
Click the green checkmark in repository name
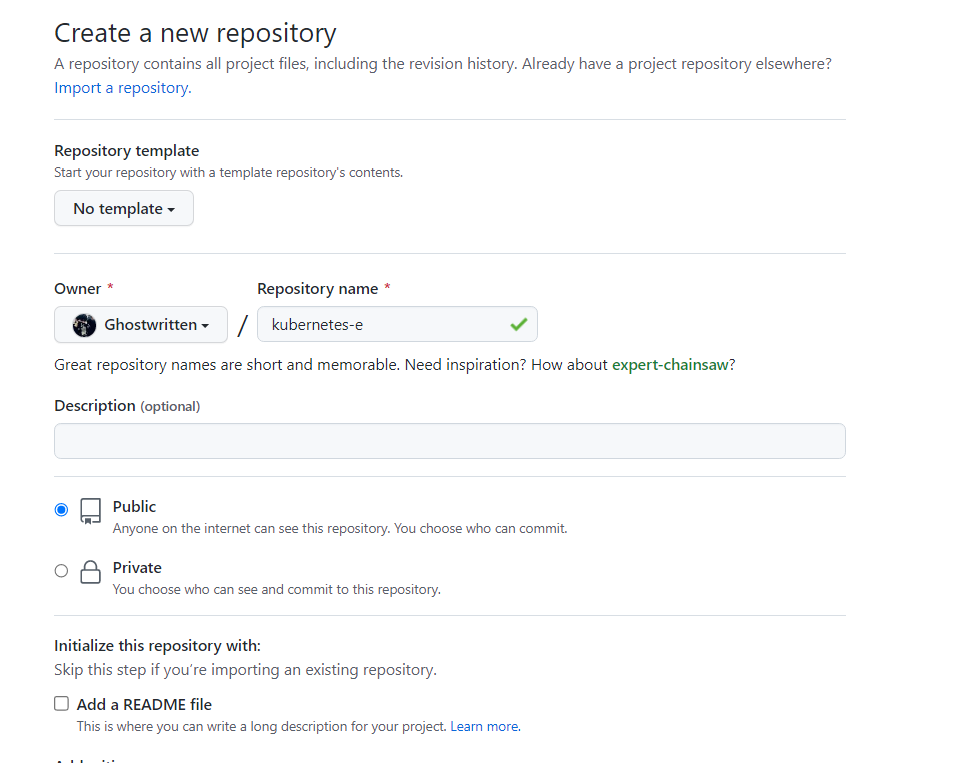coord(519,324)
